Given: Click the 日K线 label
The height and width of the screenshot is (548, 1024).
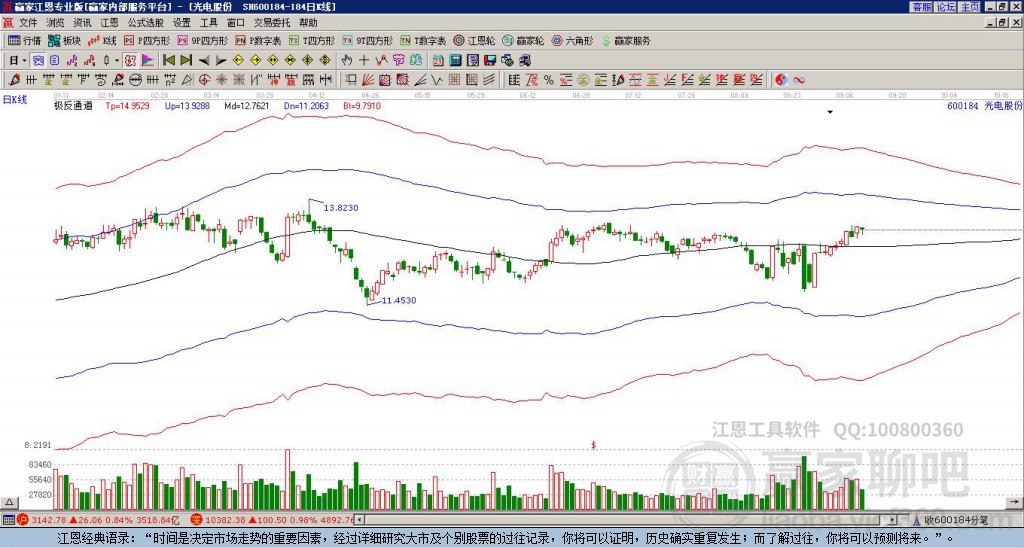Looking at the screenshot, I should (x=16, y=100).
